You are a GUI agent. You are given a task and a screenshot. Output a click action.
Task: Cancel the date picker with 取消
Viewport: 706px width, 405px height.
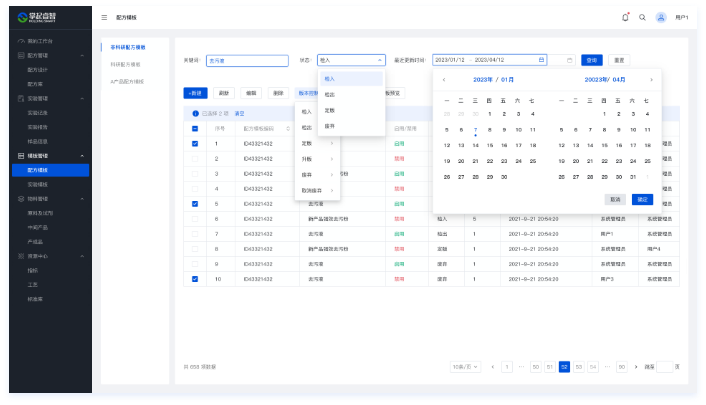[615, 199]
